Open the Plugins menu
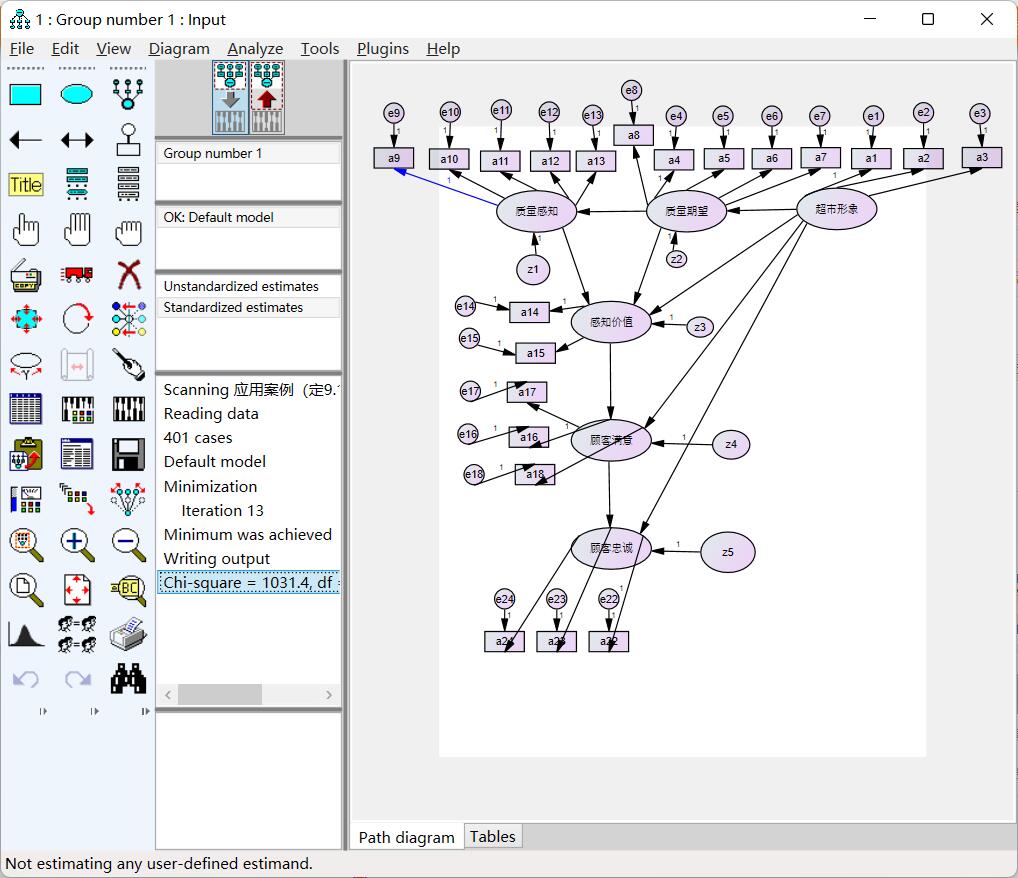This screenshot has height=878, width=1018. tap(383, 49)
